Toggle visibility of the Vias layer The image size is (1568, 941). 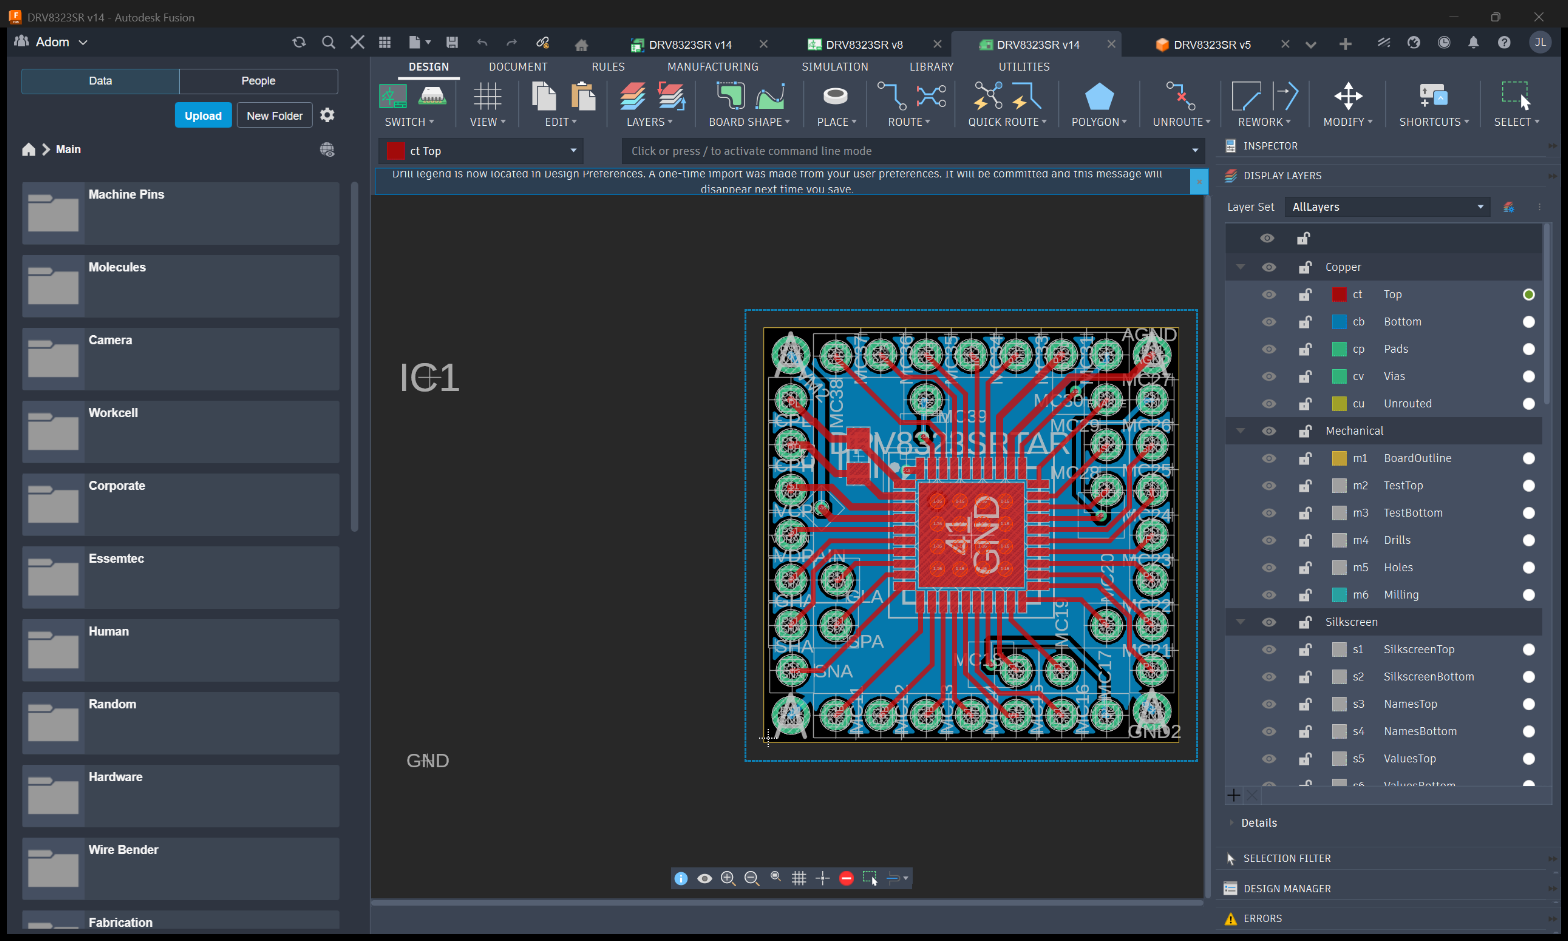[1269, 376]
